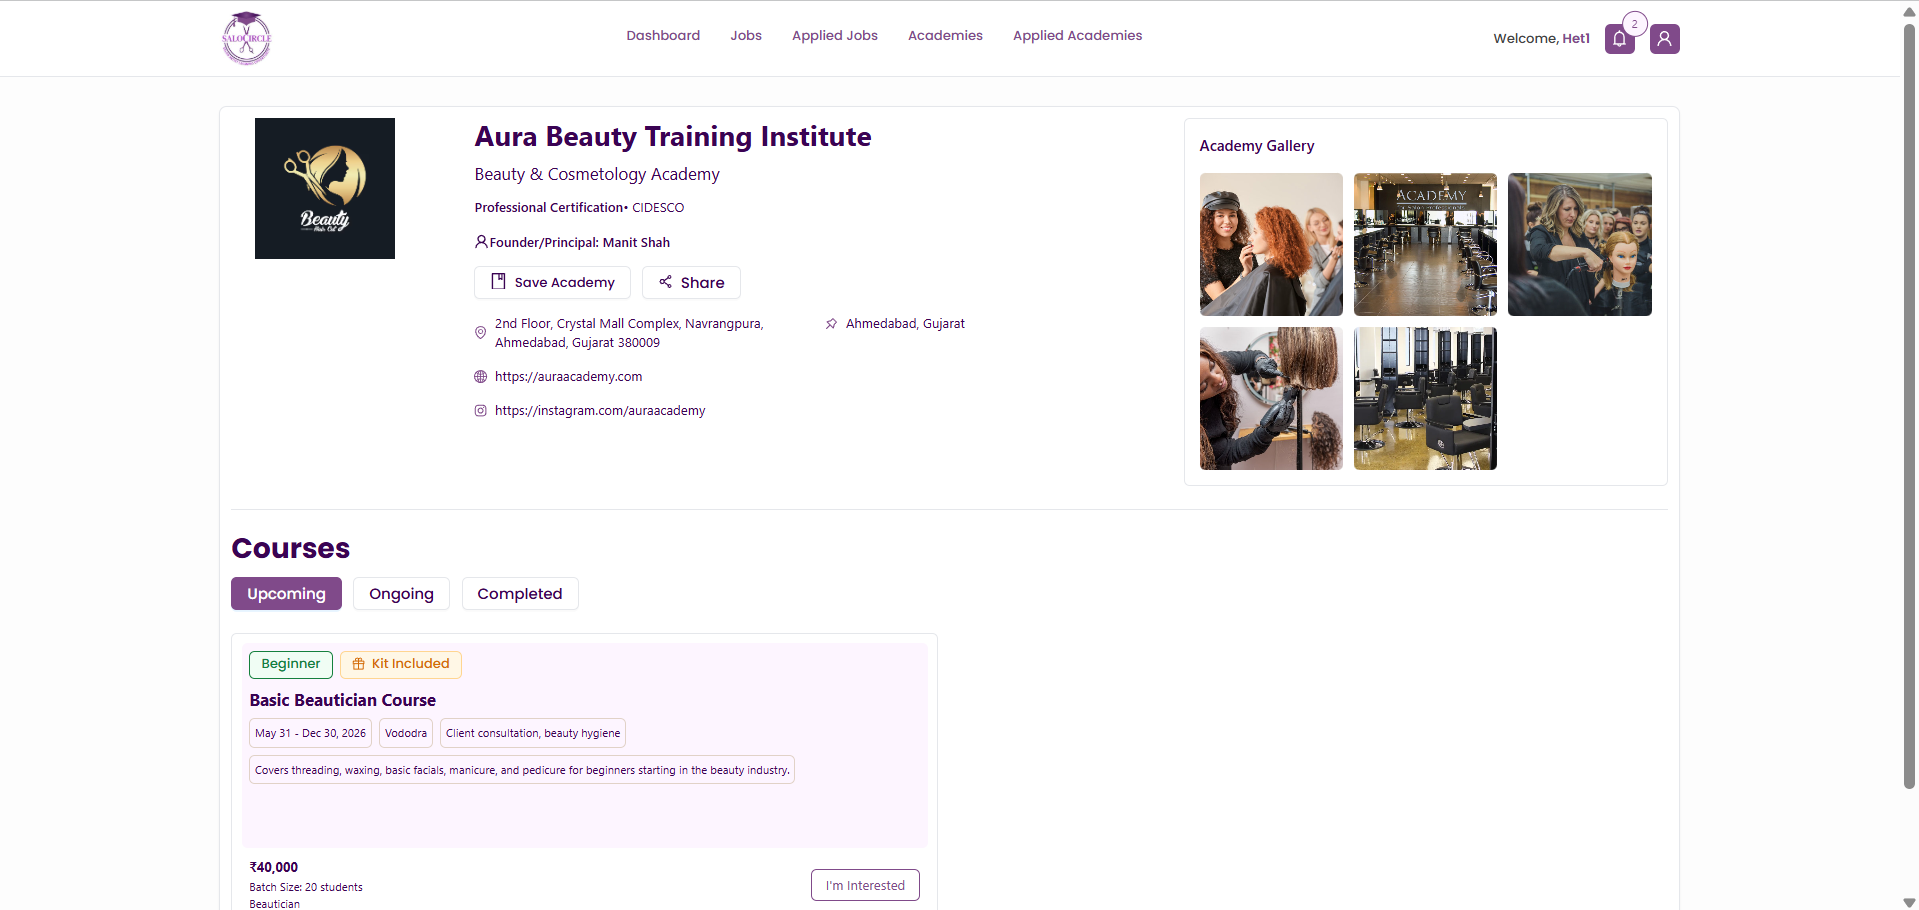Click the person icon beside Founder/Principal

[x=481, y=242]
